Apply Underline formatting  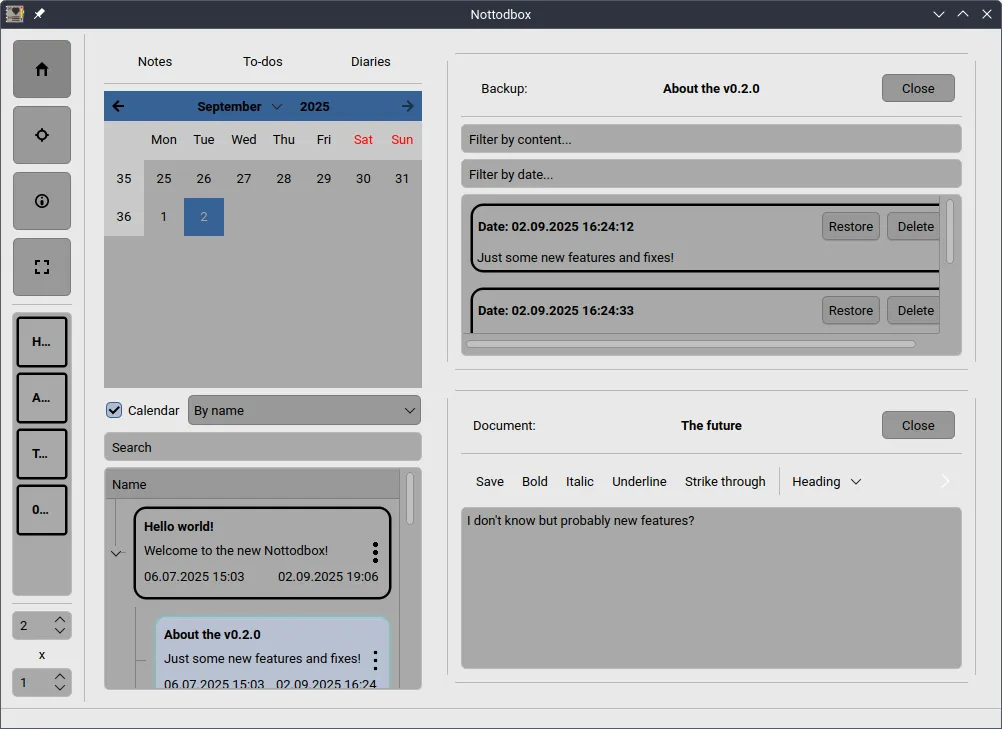coord(639,482)
